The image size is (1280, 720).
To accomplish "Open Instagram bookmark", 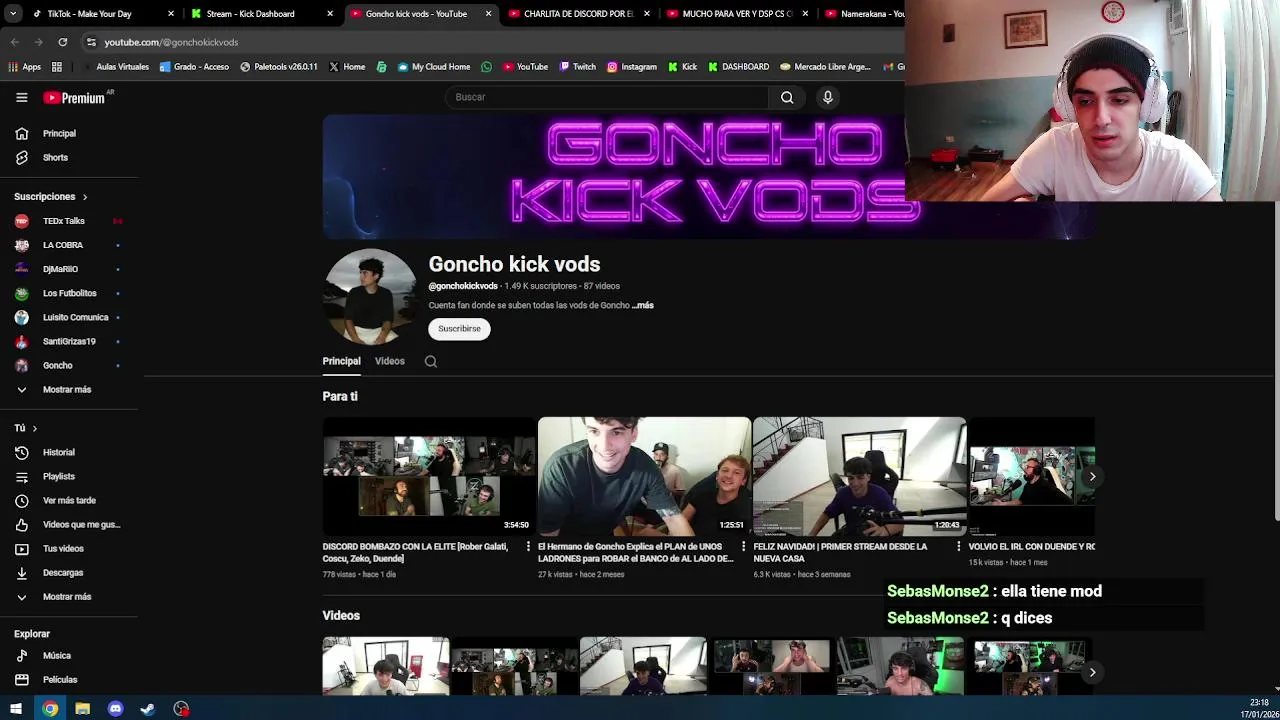I will pos(631,67).
